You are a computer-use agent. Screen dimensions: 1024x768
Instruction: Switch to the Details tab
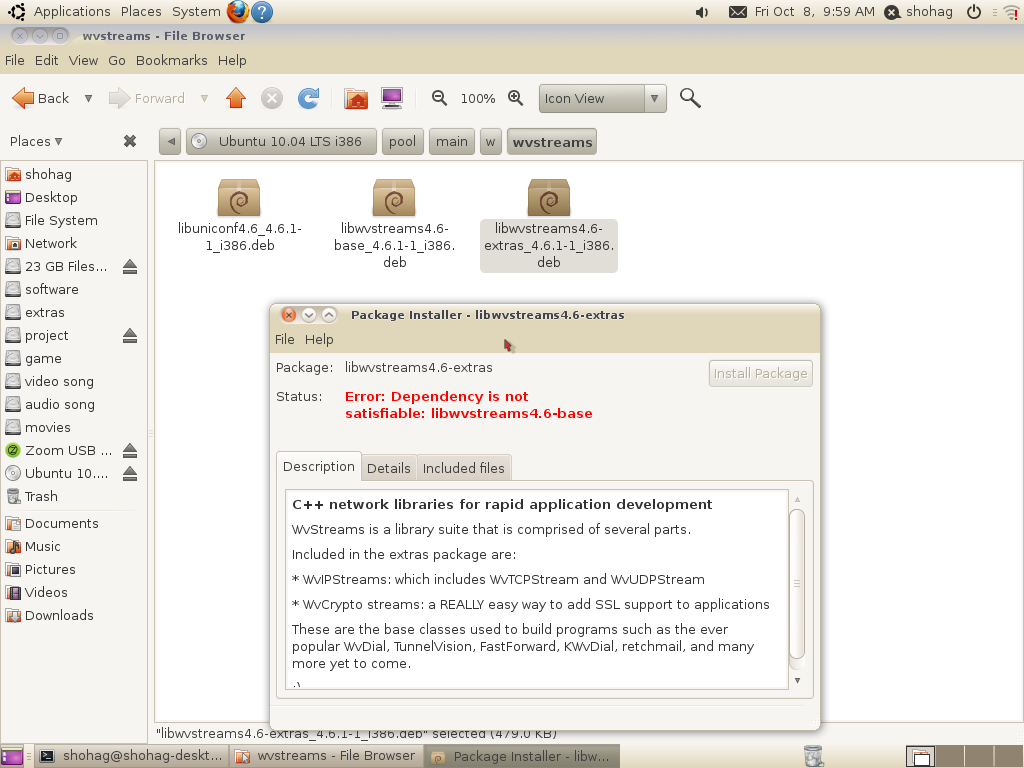(x=389, y=468)
